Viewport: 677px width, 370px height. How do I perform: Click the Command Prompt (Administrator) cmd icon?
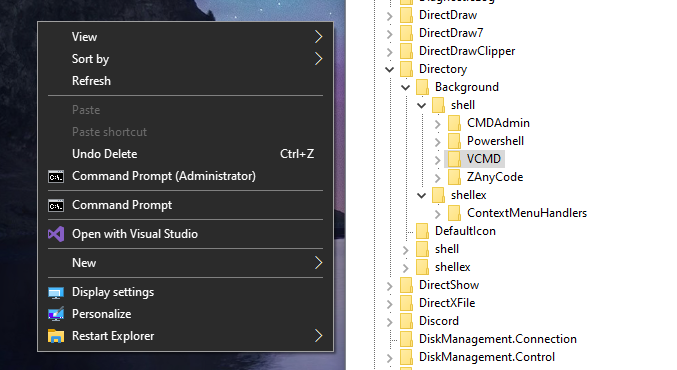[x=56, y=176]
